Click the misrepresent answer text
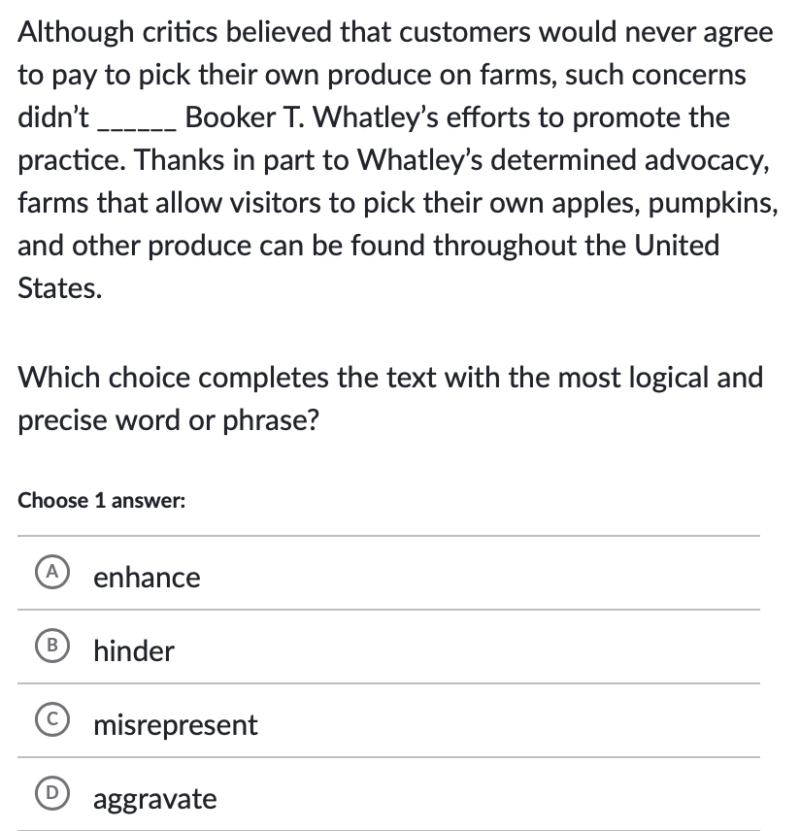Image resolution: width=800 pixels, height=831 pixels. pyautogui.click(x=175, y=725)
